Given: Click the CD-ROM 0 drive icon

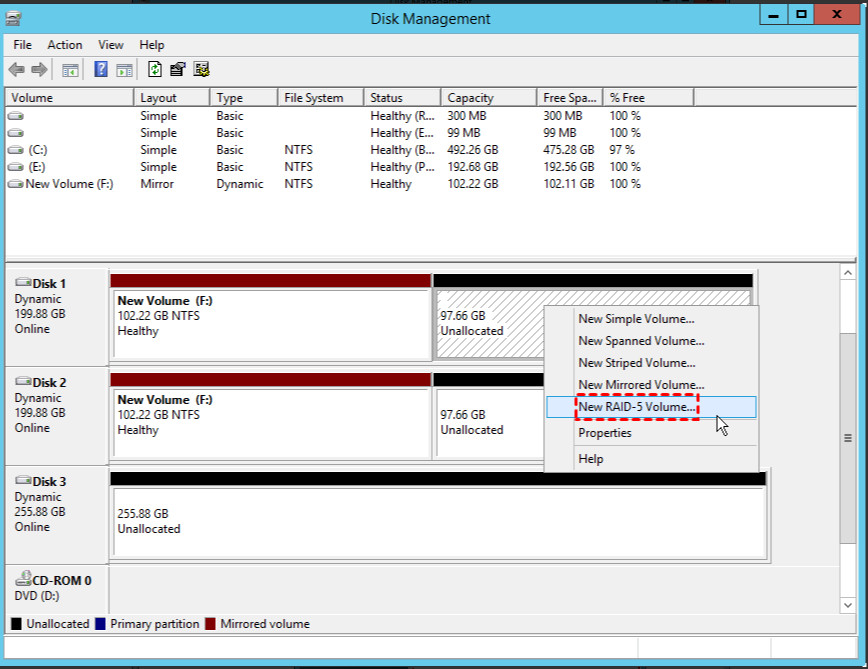Looking at the screenshot, I should click(x=23, y=578).
